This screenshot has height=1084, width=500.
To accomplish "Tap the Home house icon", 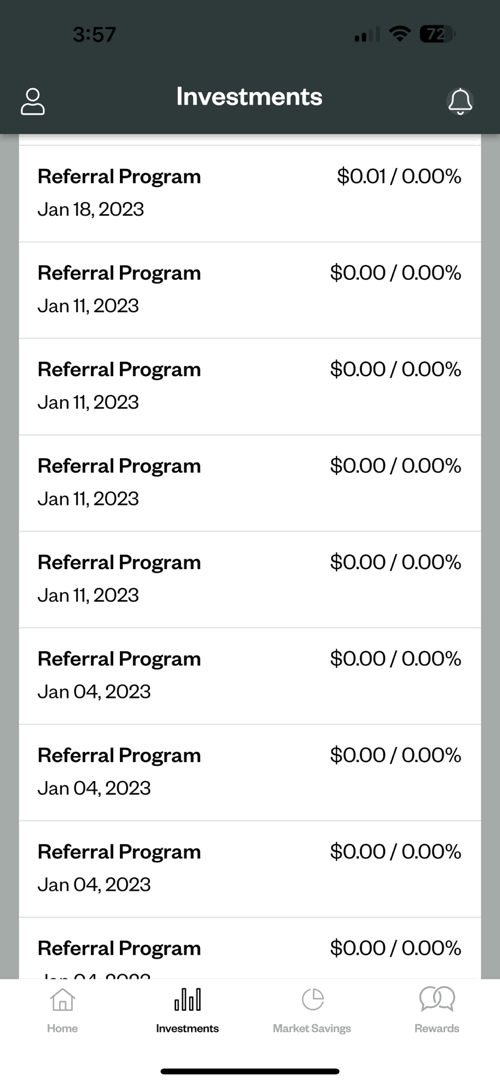I will click(62, 1000).
